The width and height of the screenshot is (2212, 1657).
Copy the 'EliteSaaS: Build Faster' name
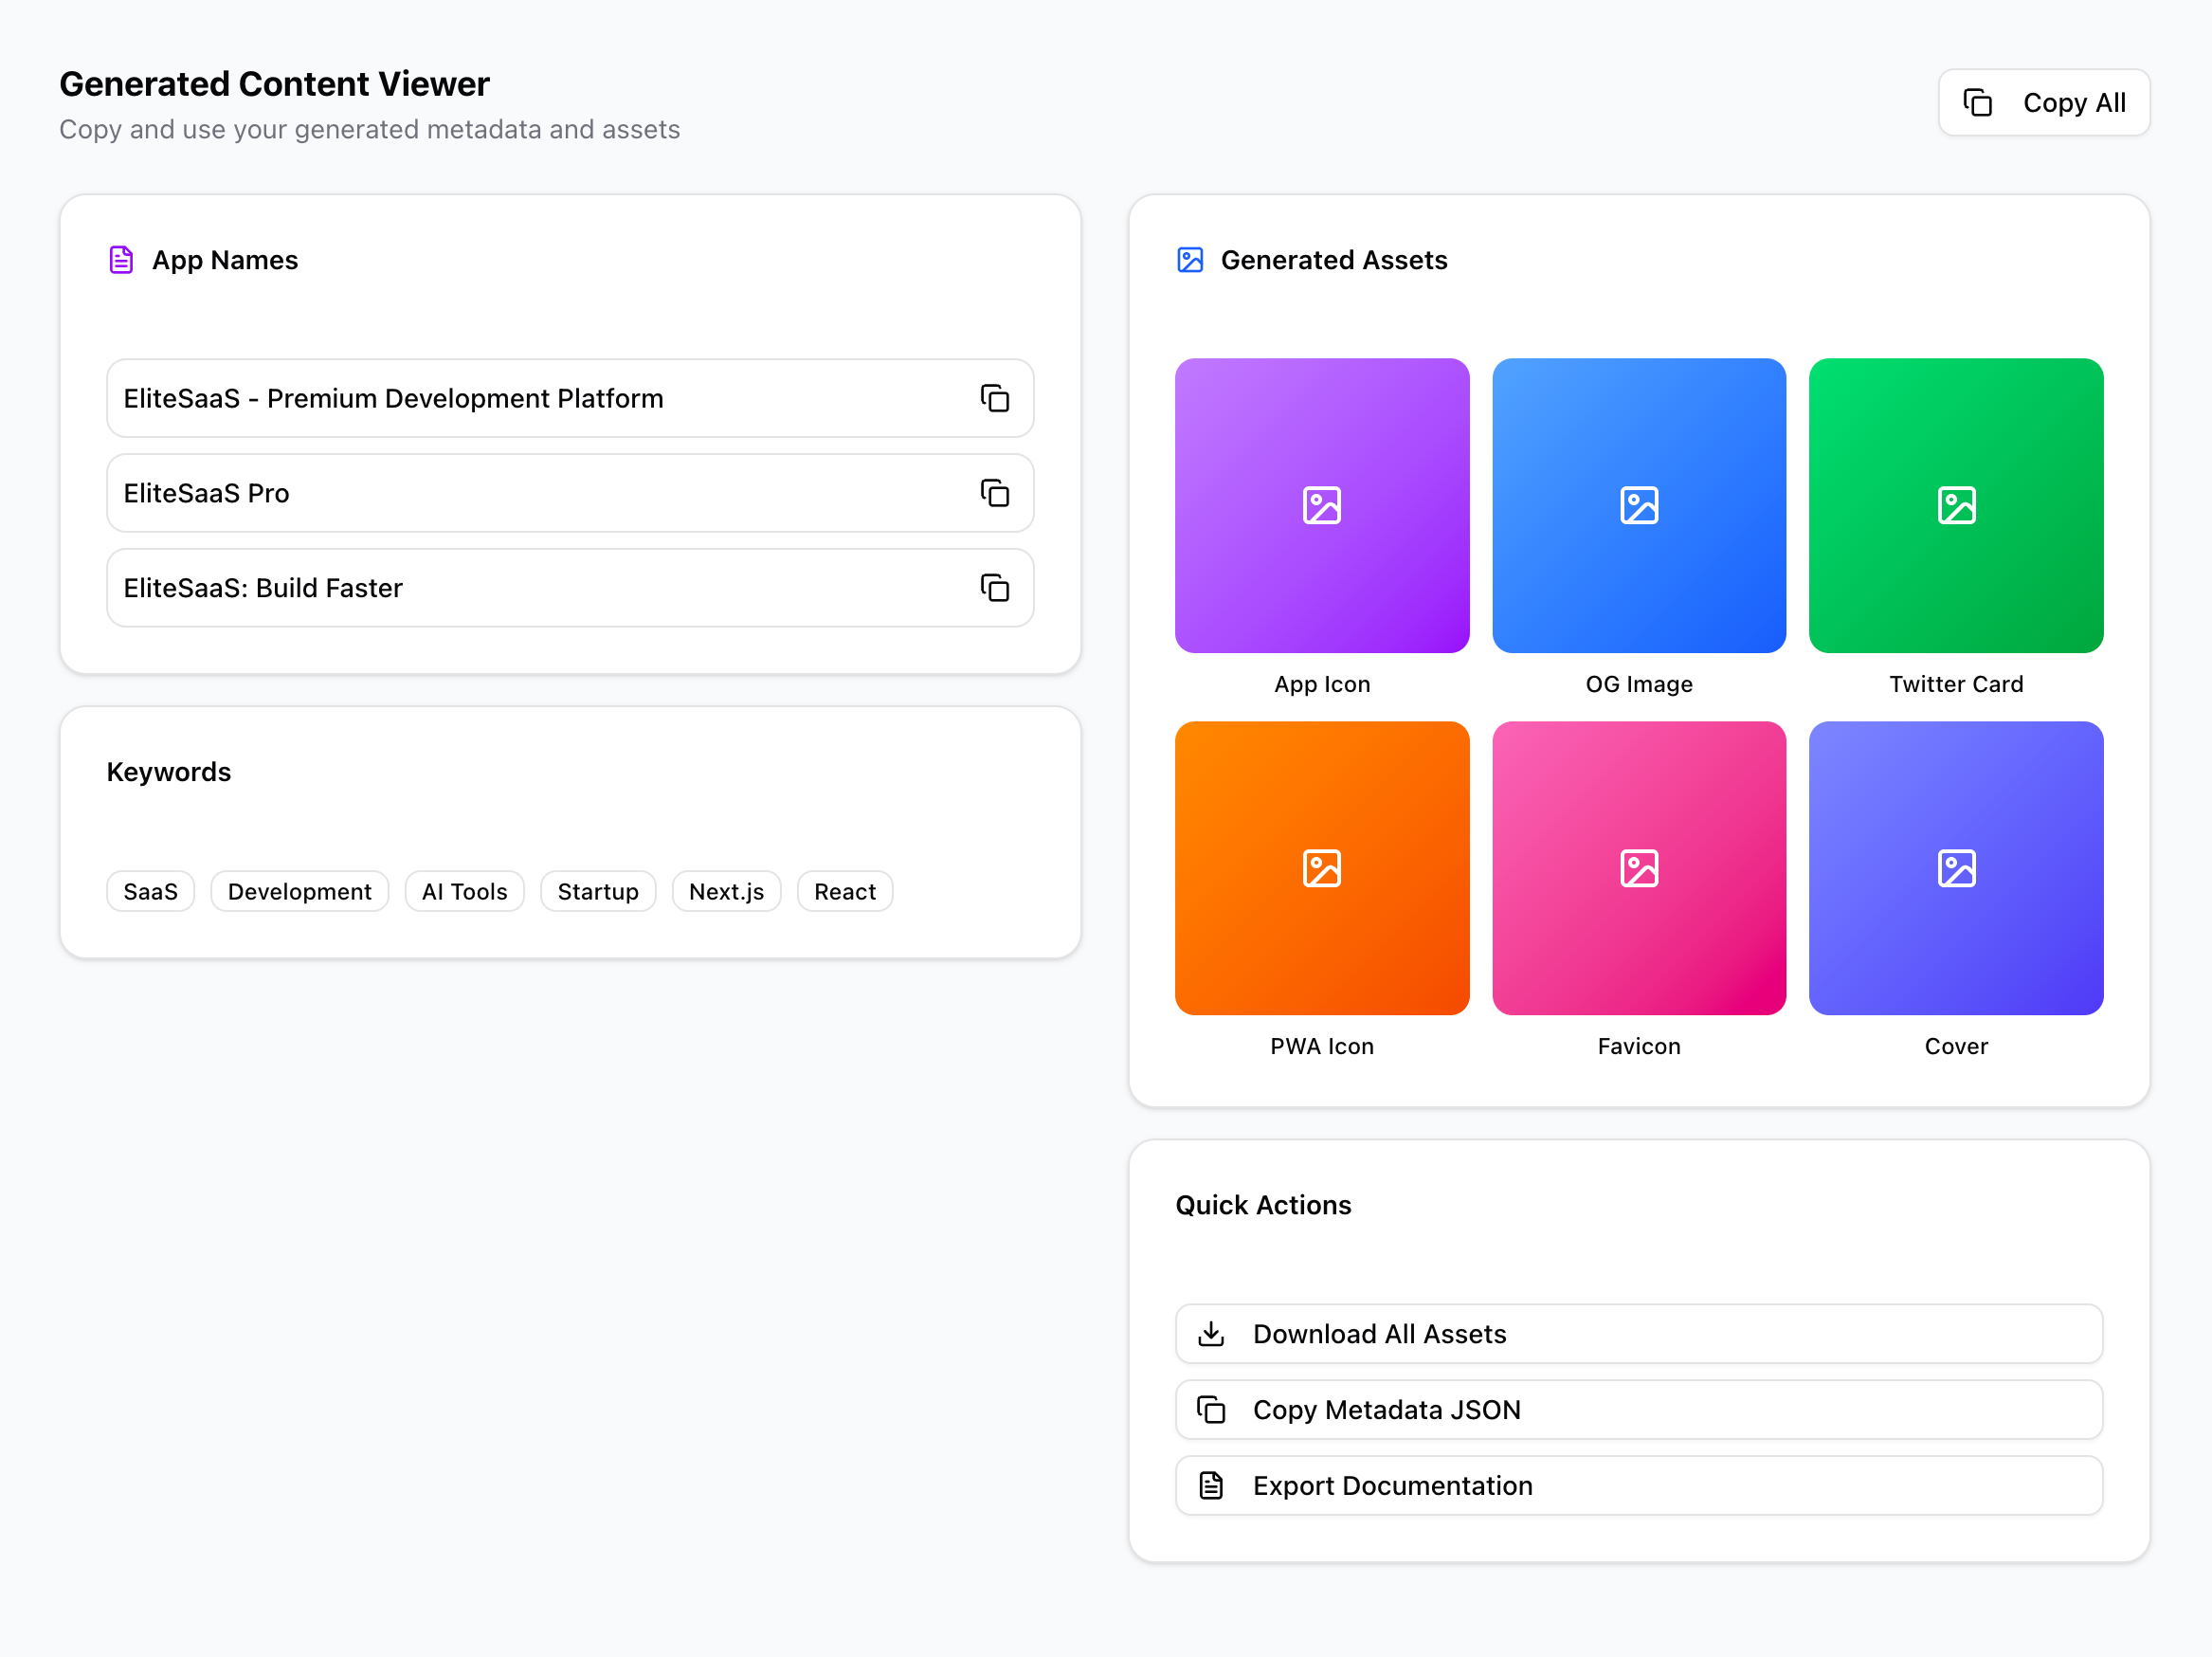994,588
